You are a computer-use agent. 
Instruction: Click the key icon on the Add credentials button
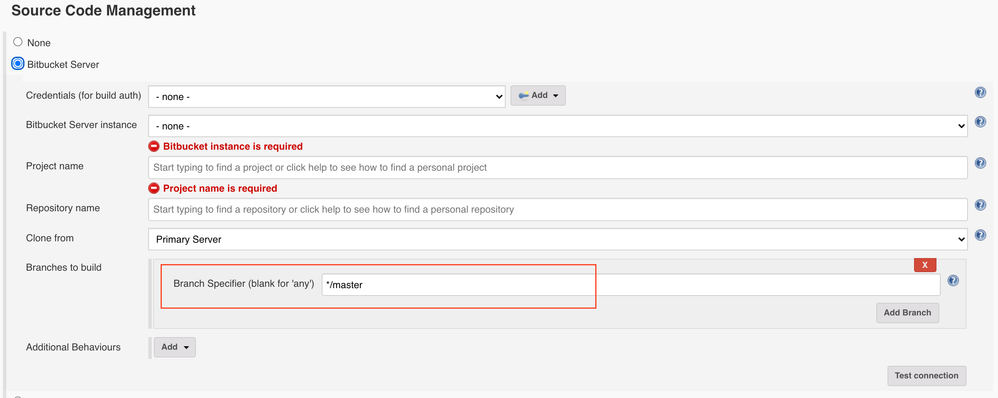[x=523, y=96]
